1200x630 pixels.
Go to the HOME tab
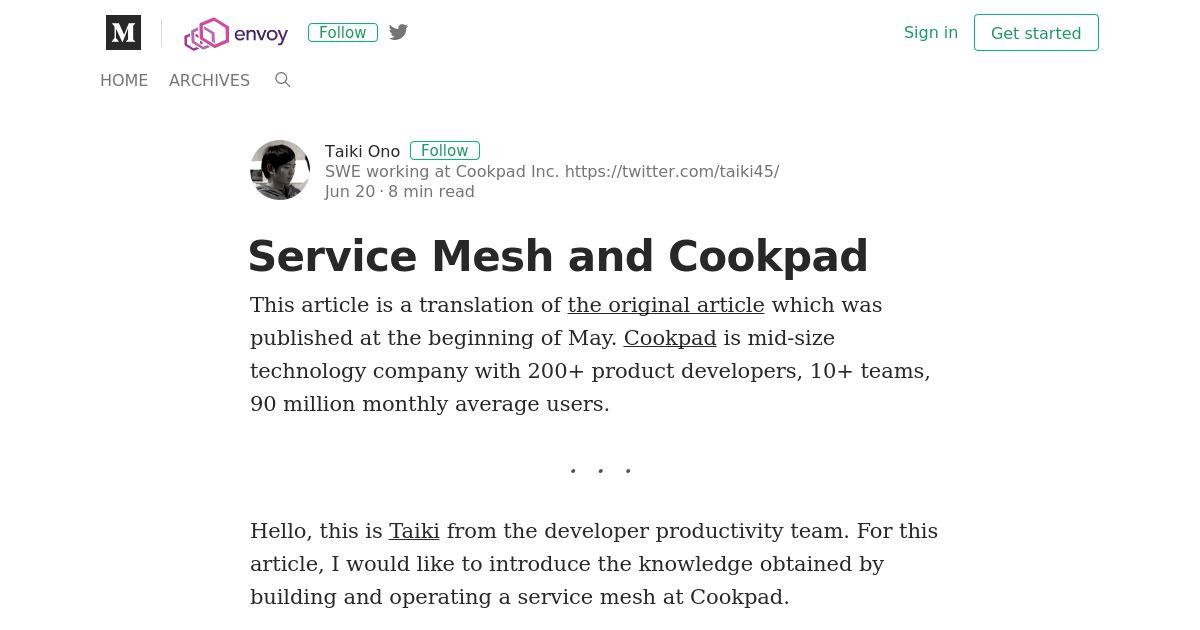(x=124, y=80)
